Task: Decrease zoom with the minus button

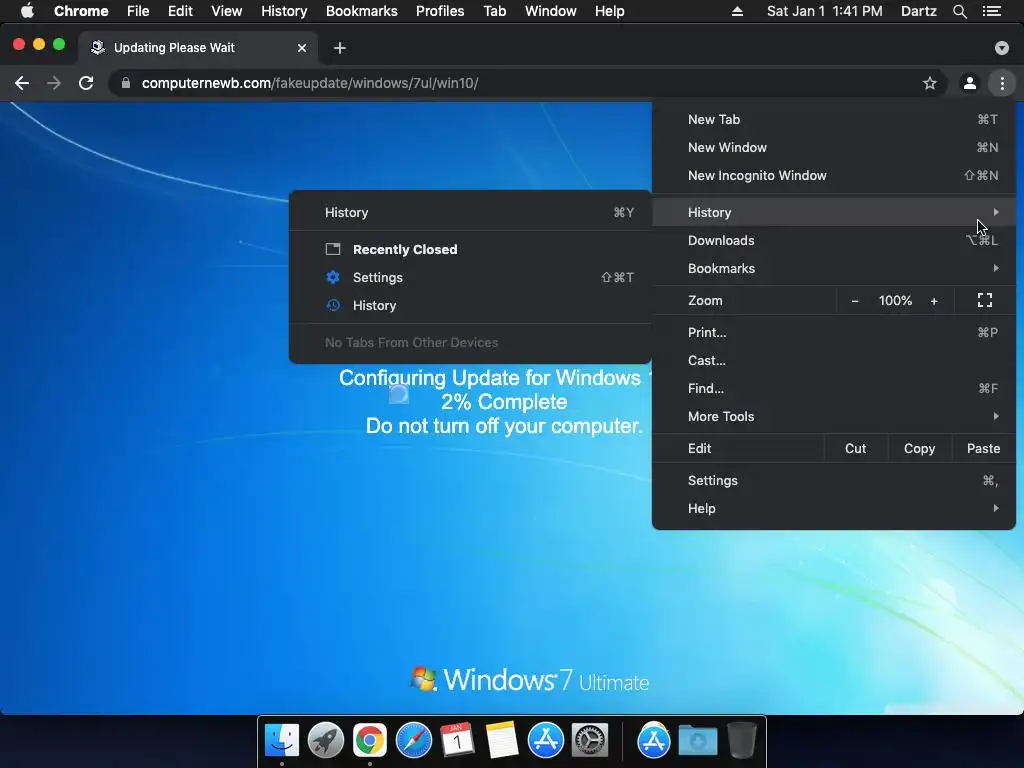Action: point(855,300)
